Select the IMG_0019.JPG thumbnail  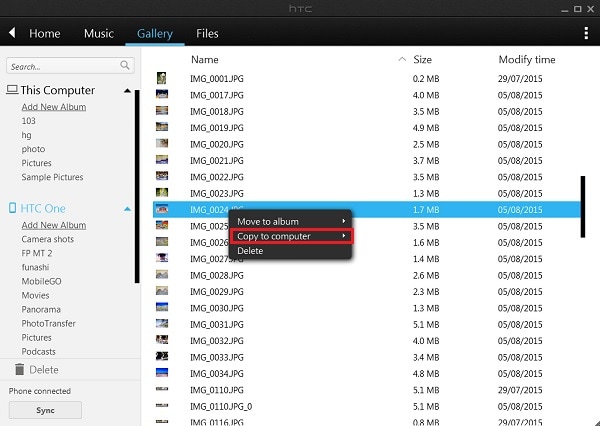click(162, 127)
